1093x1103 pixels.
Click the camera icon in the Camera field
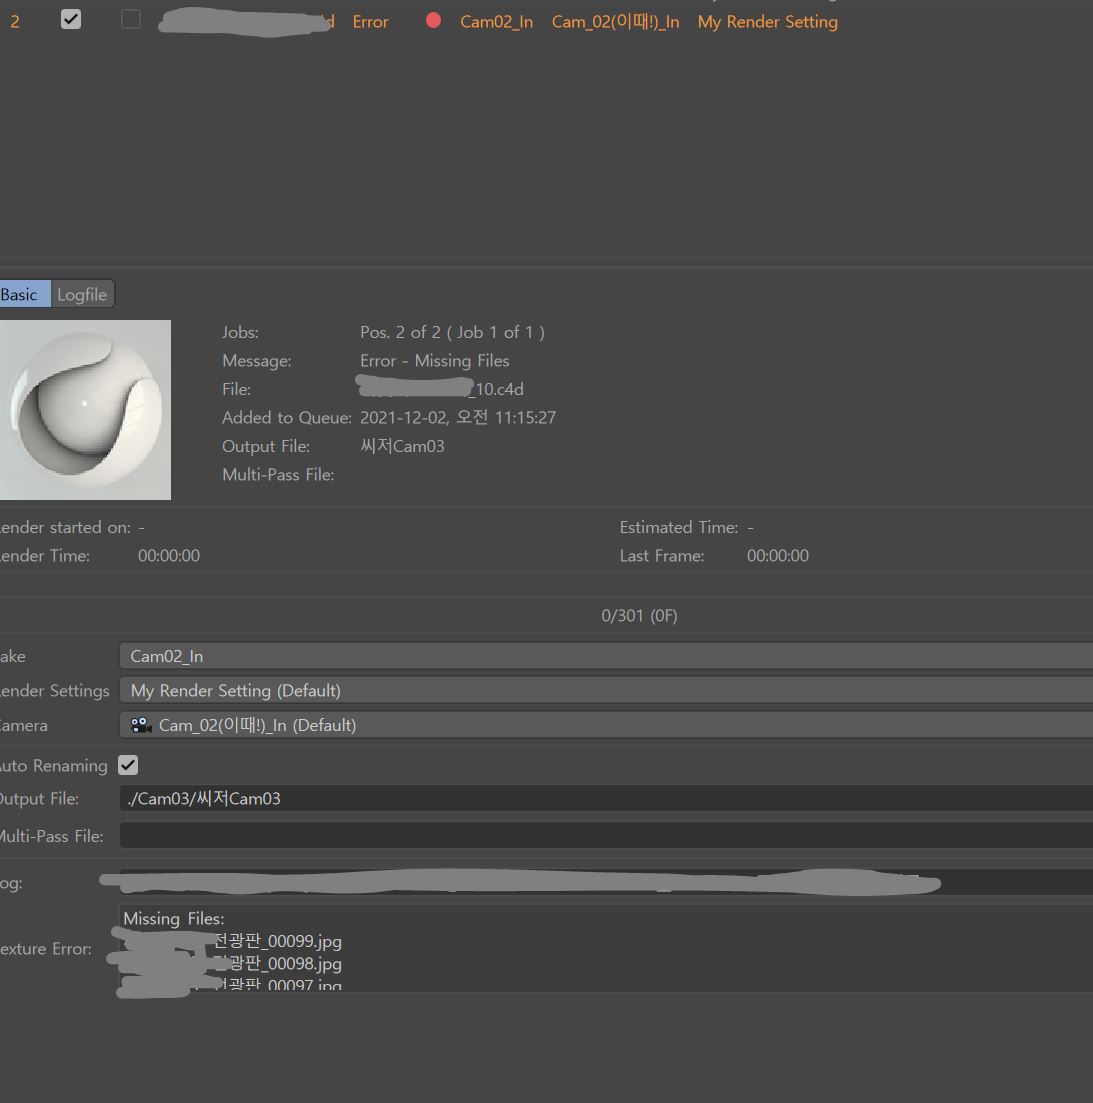[141, 725]
